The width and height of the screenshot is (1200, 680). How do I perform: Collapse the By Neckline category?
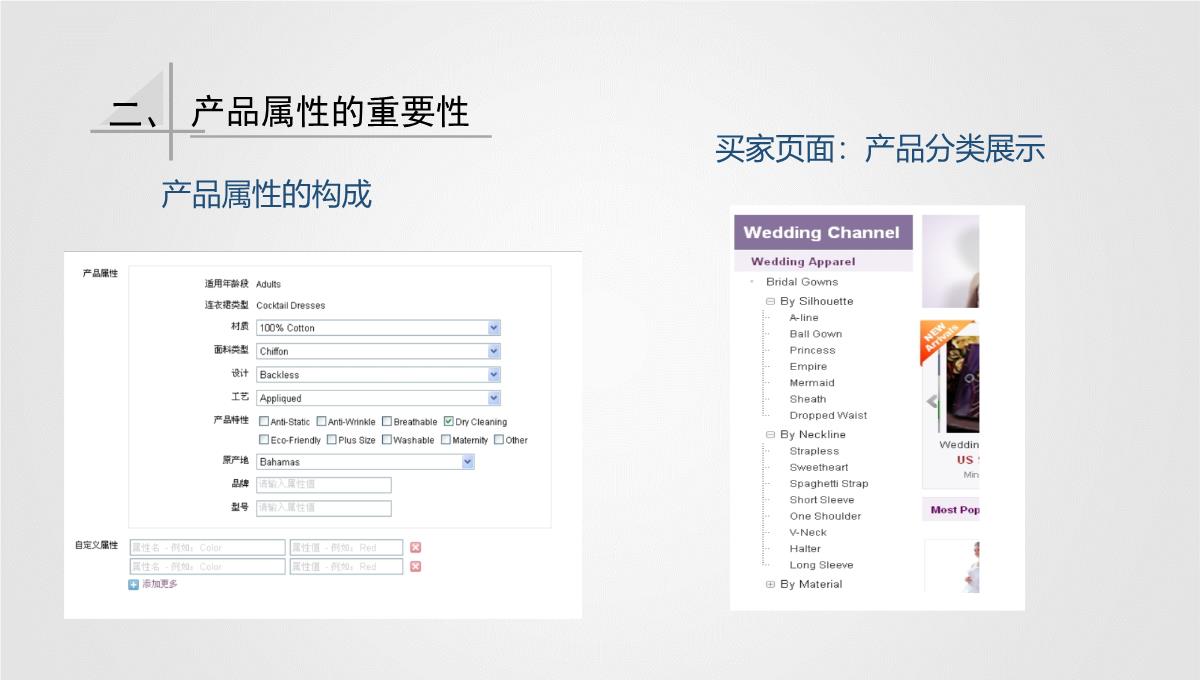(771, 435)
